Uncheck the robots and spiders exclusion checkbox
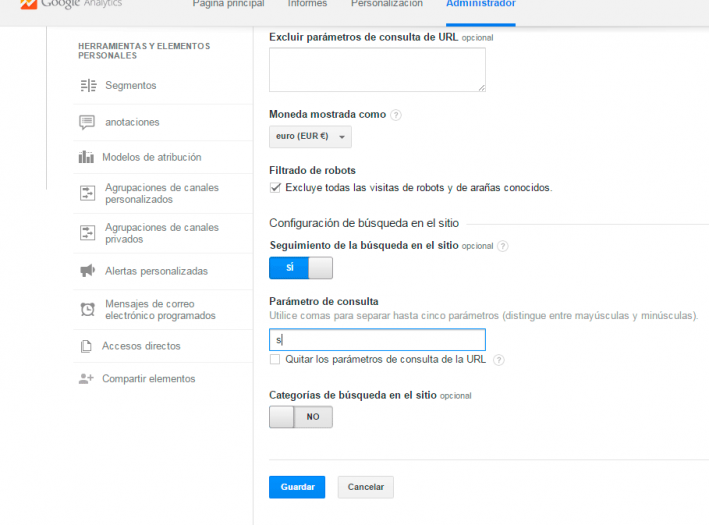The image size is (709, 525). [276, 187]
